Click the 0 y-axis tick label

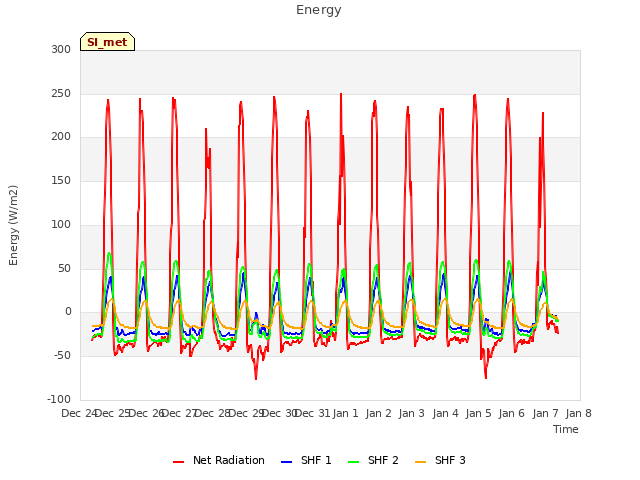tap(68, 312)
